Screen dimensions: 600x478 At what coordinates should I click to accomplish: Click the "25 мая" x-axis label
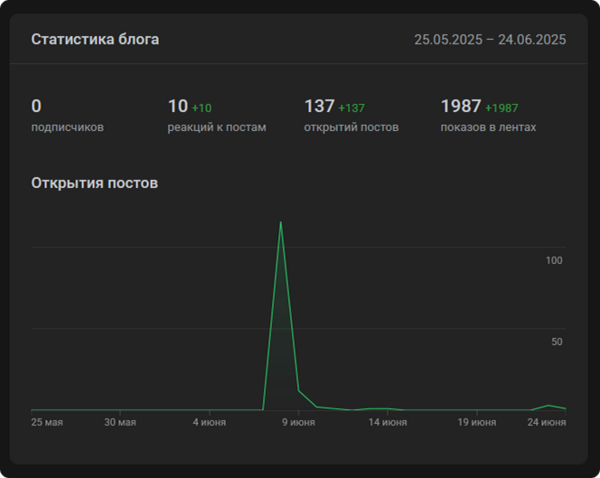[47, 423]
